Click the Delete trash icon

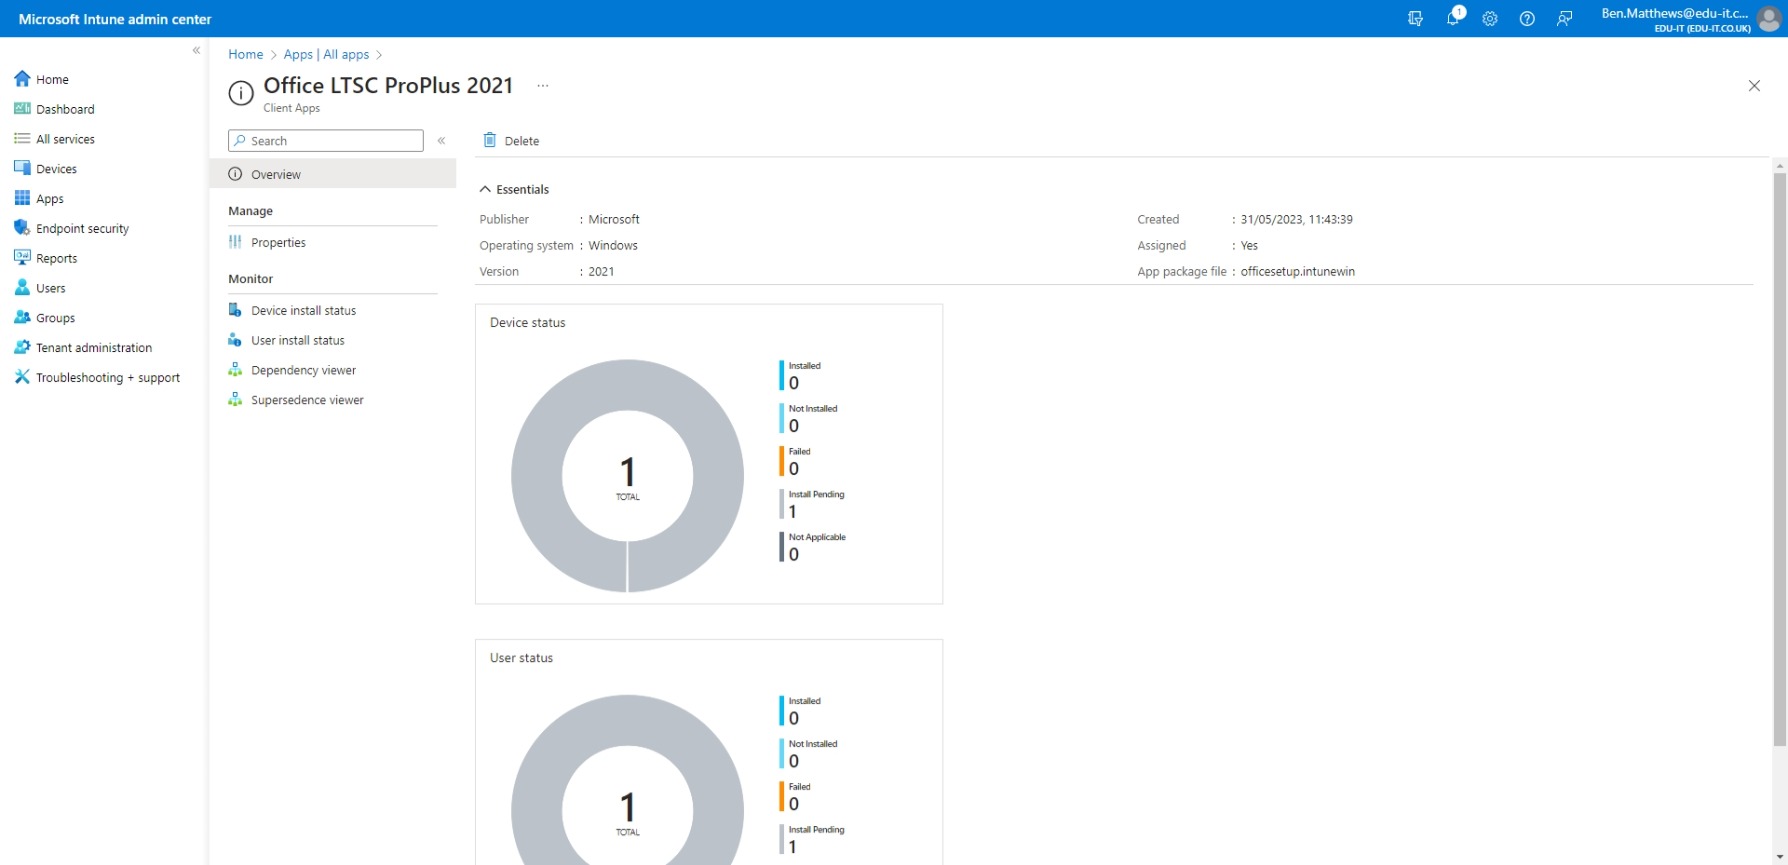[x=490, y=140]
